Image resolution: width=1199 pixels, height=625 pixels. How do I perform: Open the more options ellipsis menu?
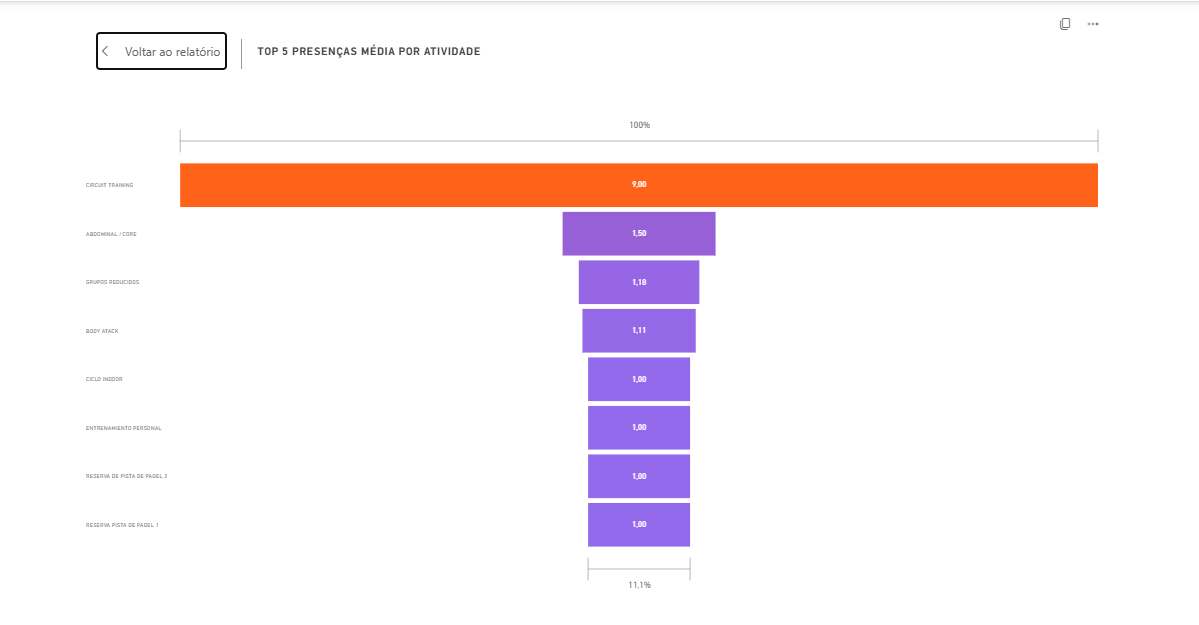tap(1093, 24)
